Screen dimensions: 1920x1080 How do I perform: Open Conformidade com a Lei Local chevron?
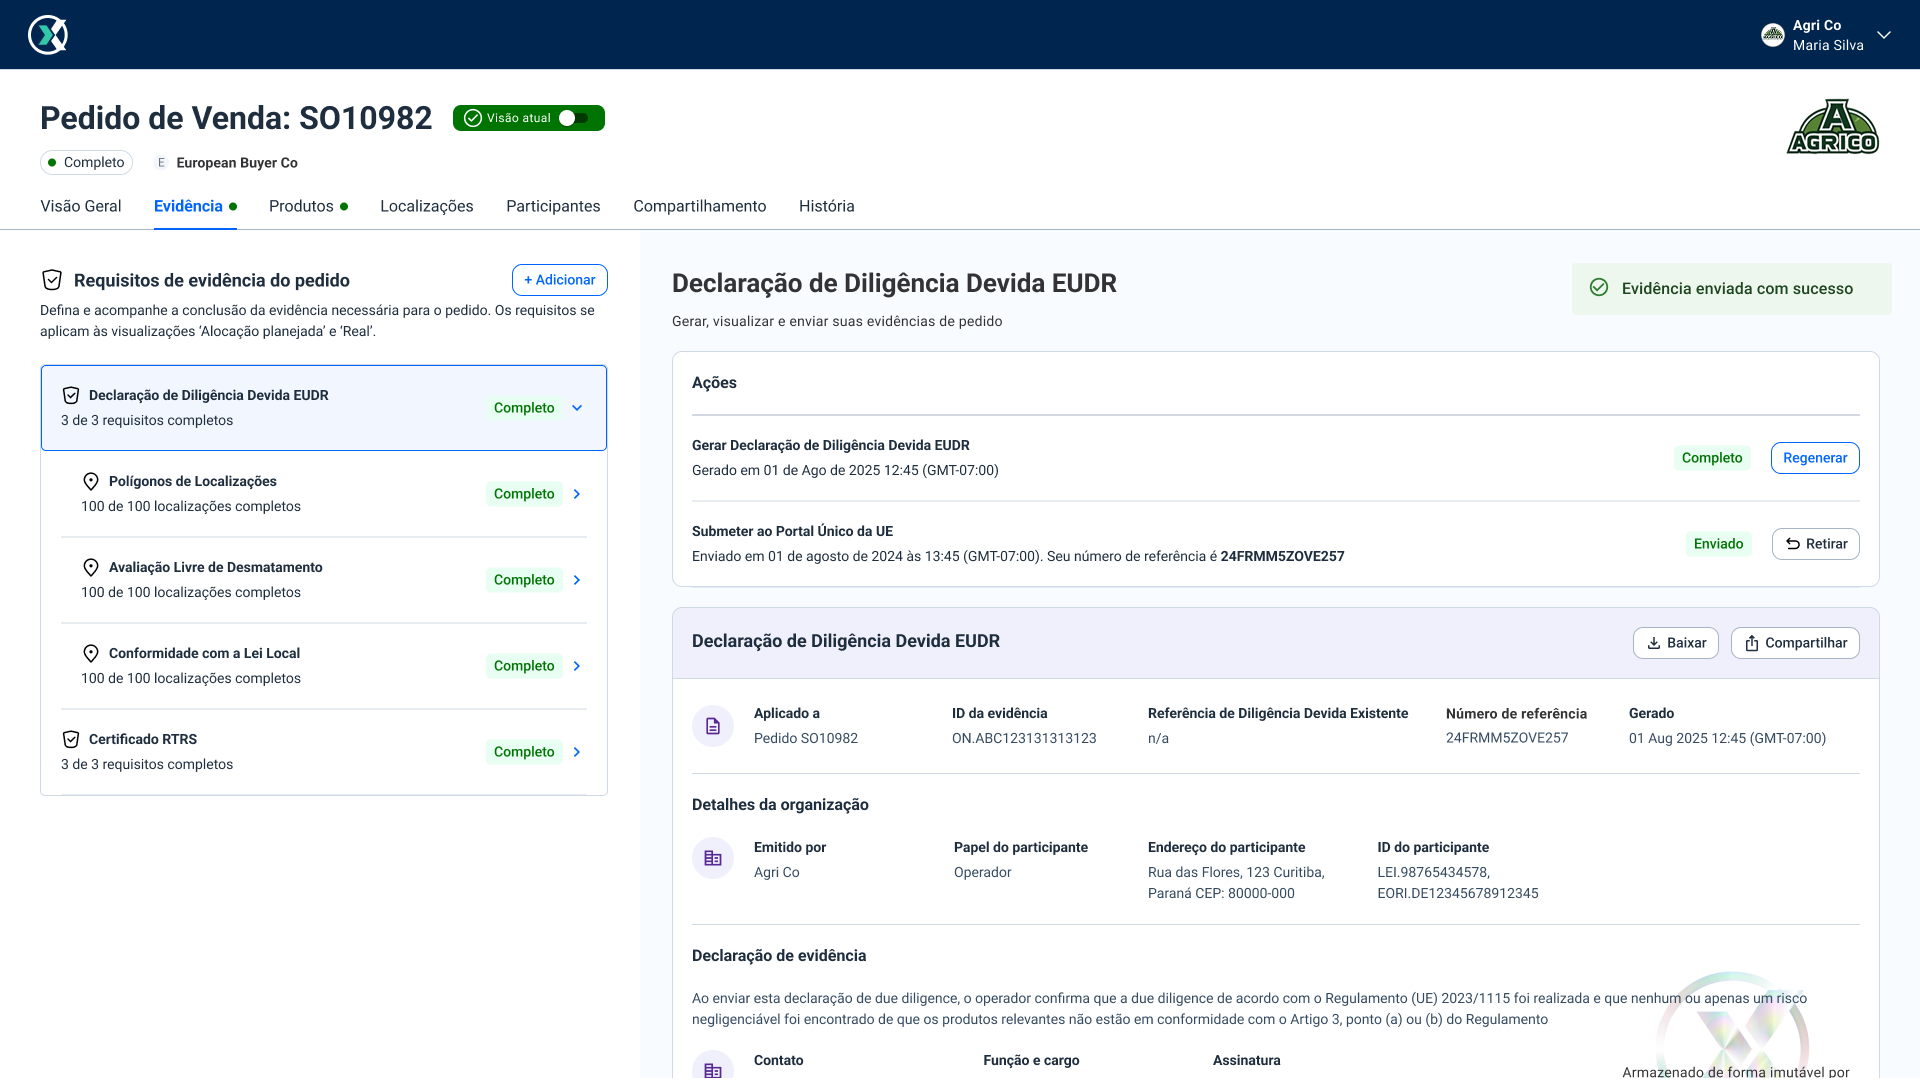pos(577,666)
